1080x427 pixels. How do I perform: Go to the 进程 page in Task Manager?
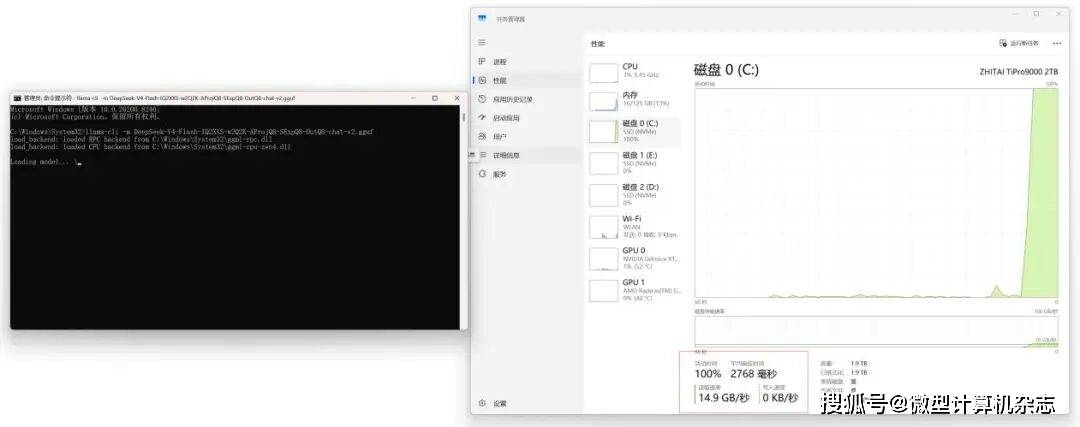point(527,61)
